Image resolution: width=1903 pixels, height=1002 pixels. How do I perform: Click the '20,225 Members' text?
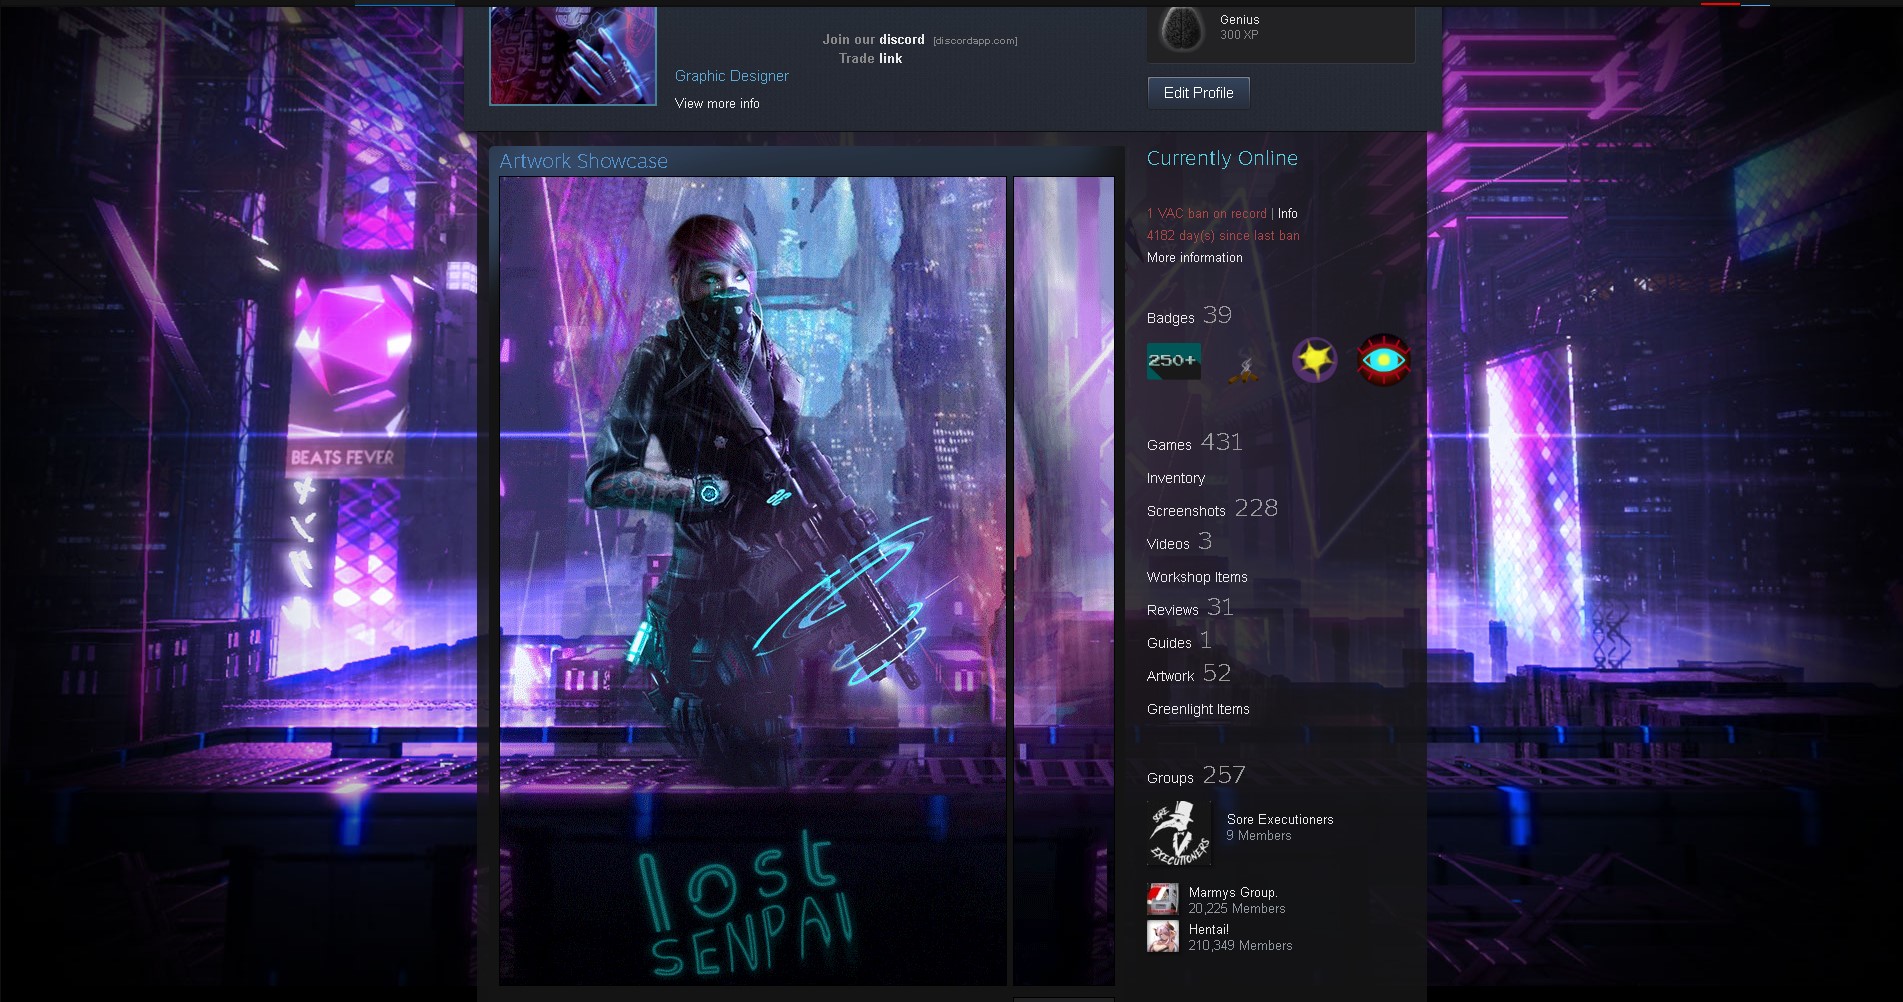coord(1237,909)
